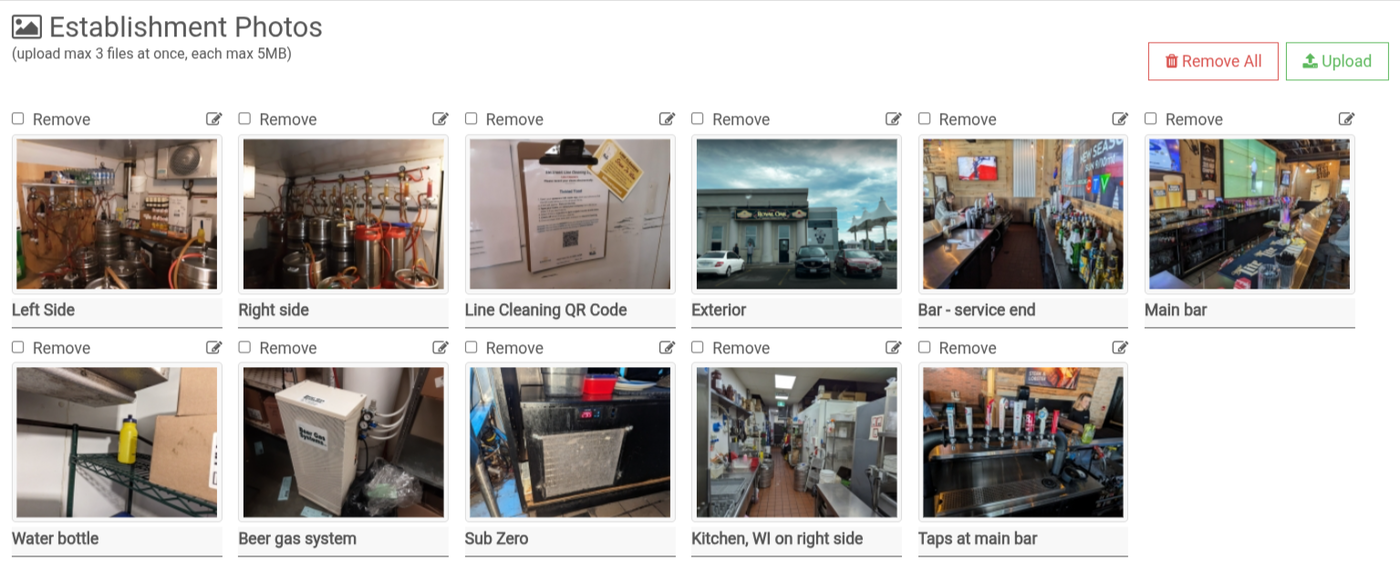Viewport: 1400px width, 572px height.
Task: Edit caption icon for Left Side photo
Action: tap(214, 119)
